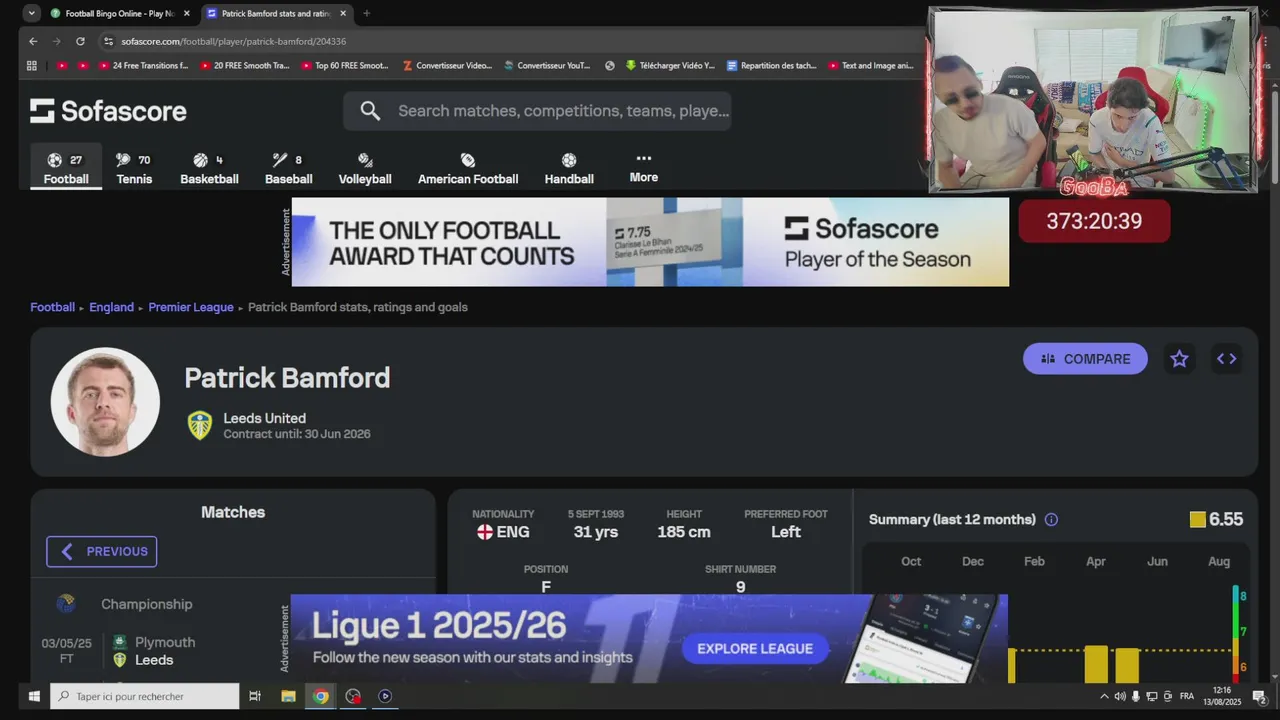
Task: Click the site info icon in the address bar
Action: point(108,41)
